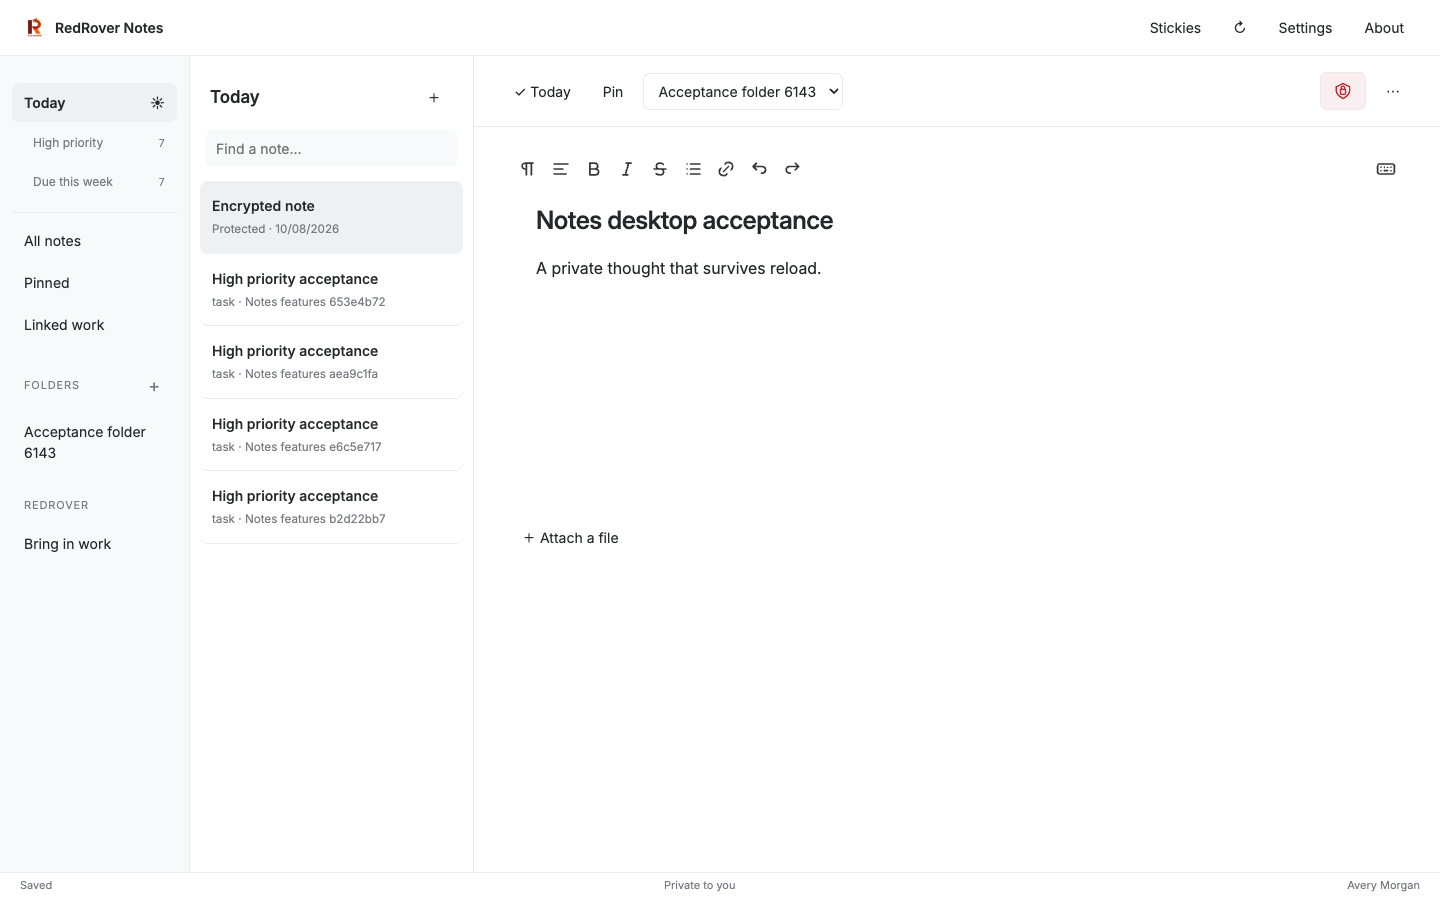Open the About page
The image size is (1440, 900).
coord(1384,28)
